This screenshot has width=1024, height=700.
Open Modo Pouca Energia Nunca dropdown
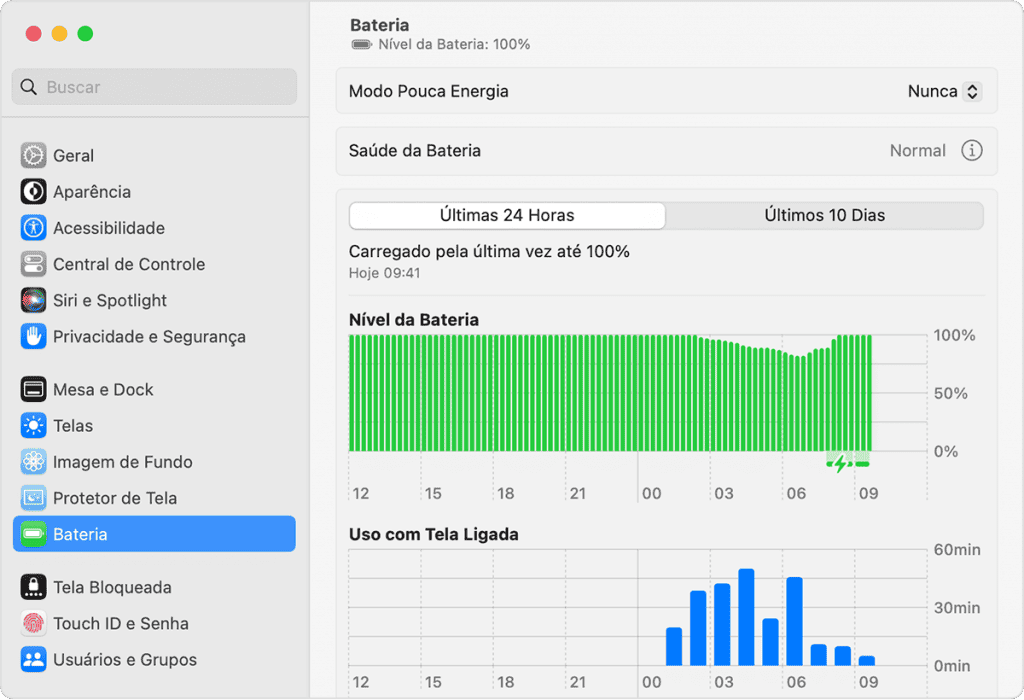pyautogui.click(x=944, y=91)
